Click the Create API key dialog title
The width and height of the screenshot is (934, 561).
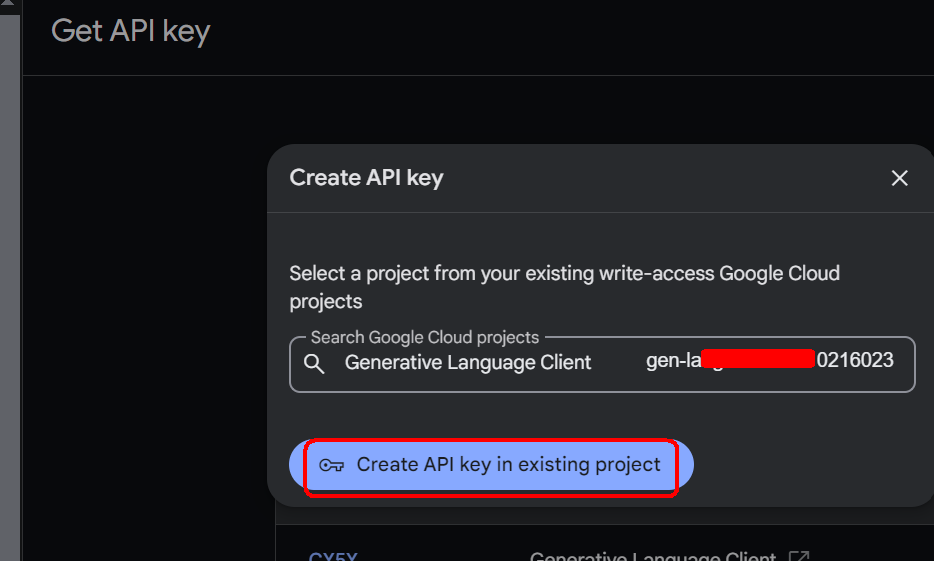point(366,177)
